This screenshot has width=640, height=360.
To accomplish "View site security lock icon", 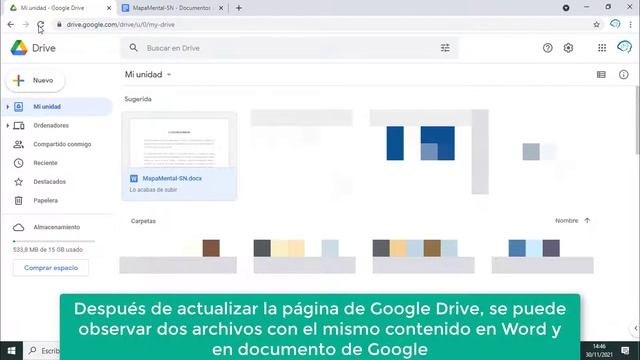I will (x=59, y=24).
